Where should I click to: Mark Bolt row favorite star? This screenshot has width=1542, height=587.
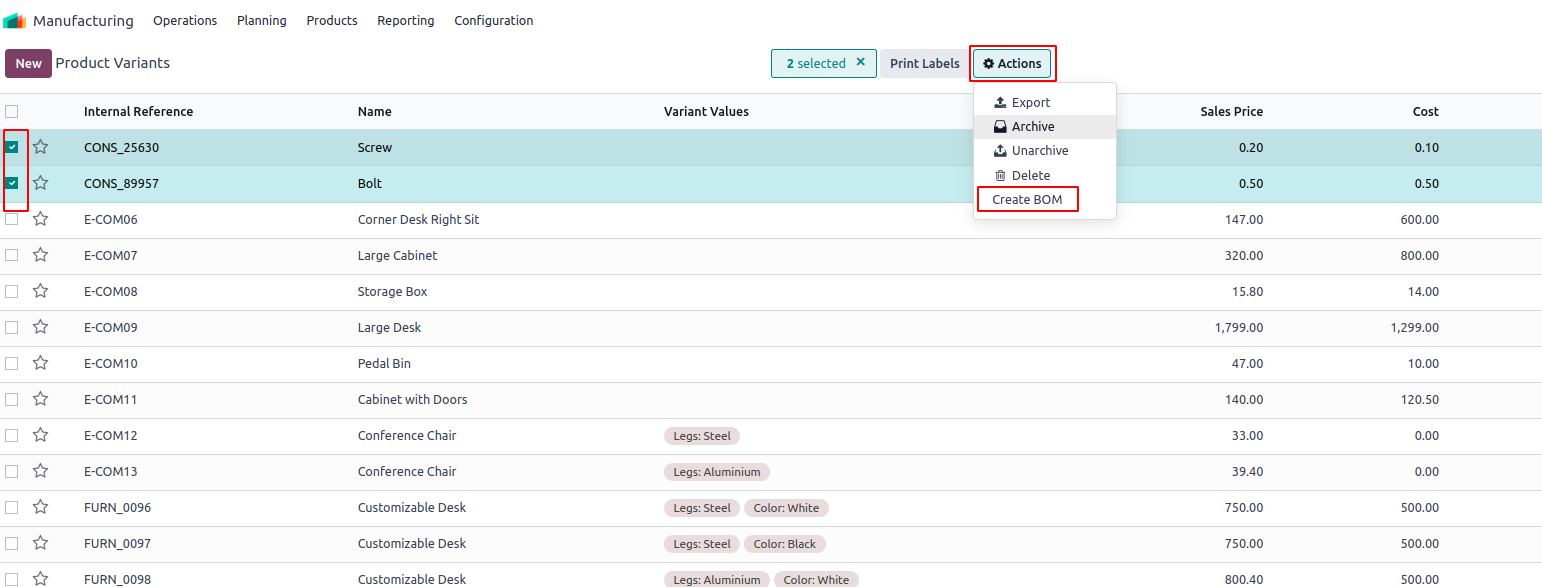tap(41, 183)
